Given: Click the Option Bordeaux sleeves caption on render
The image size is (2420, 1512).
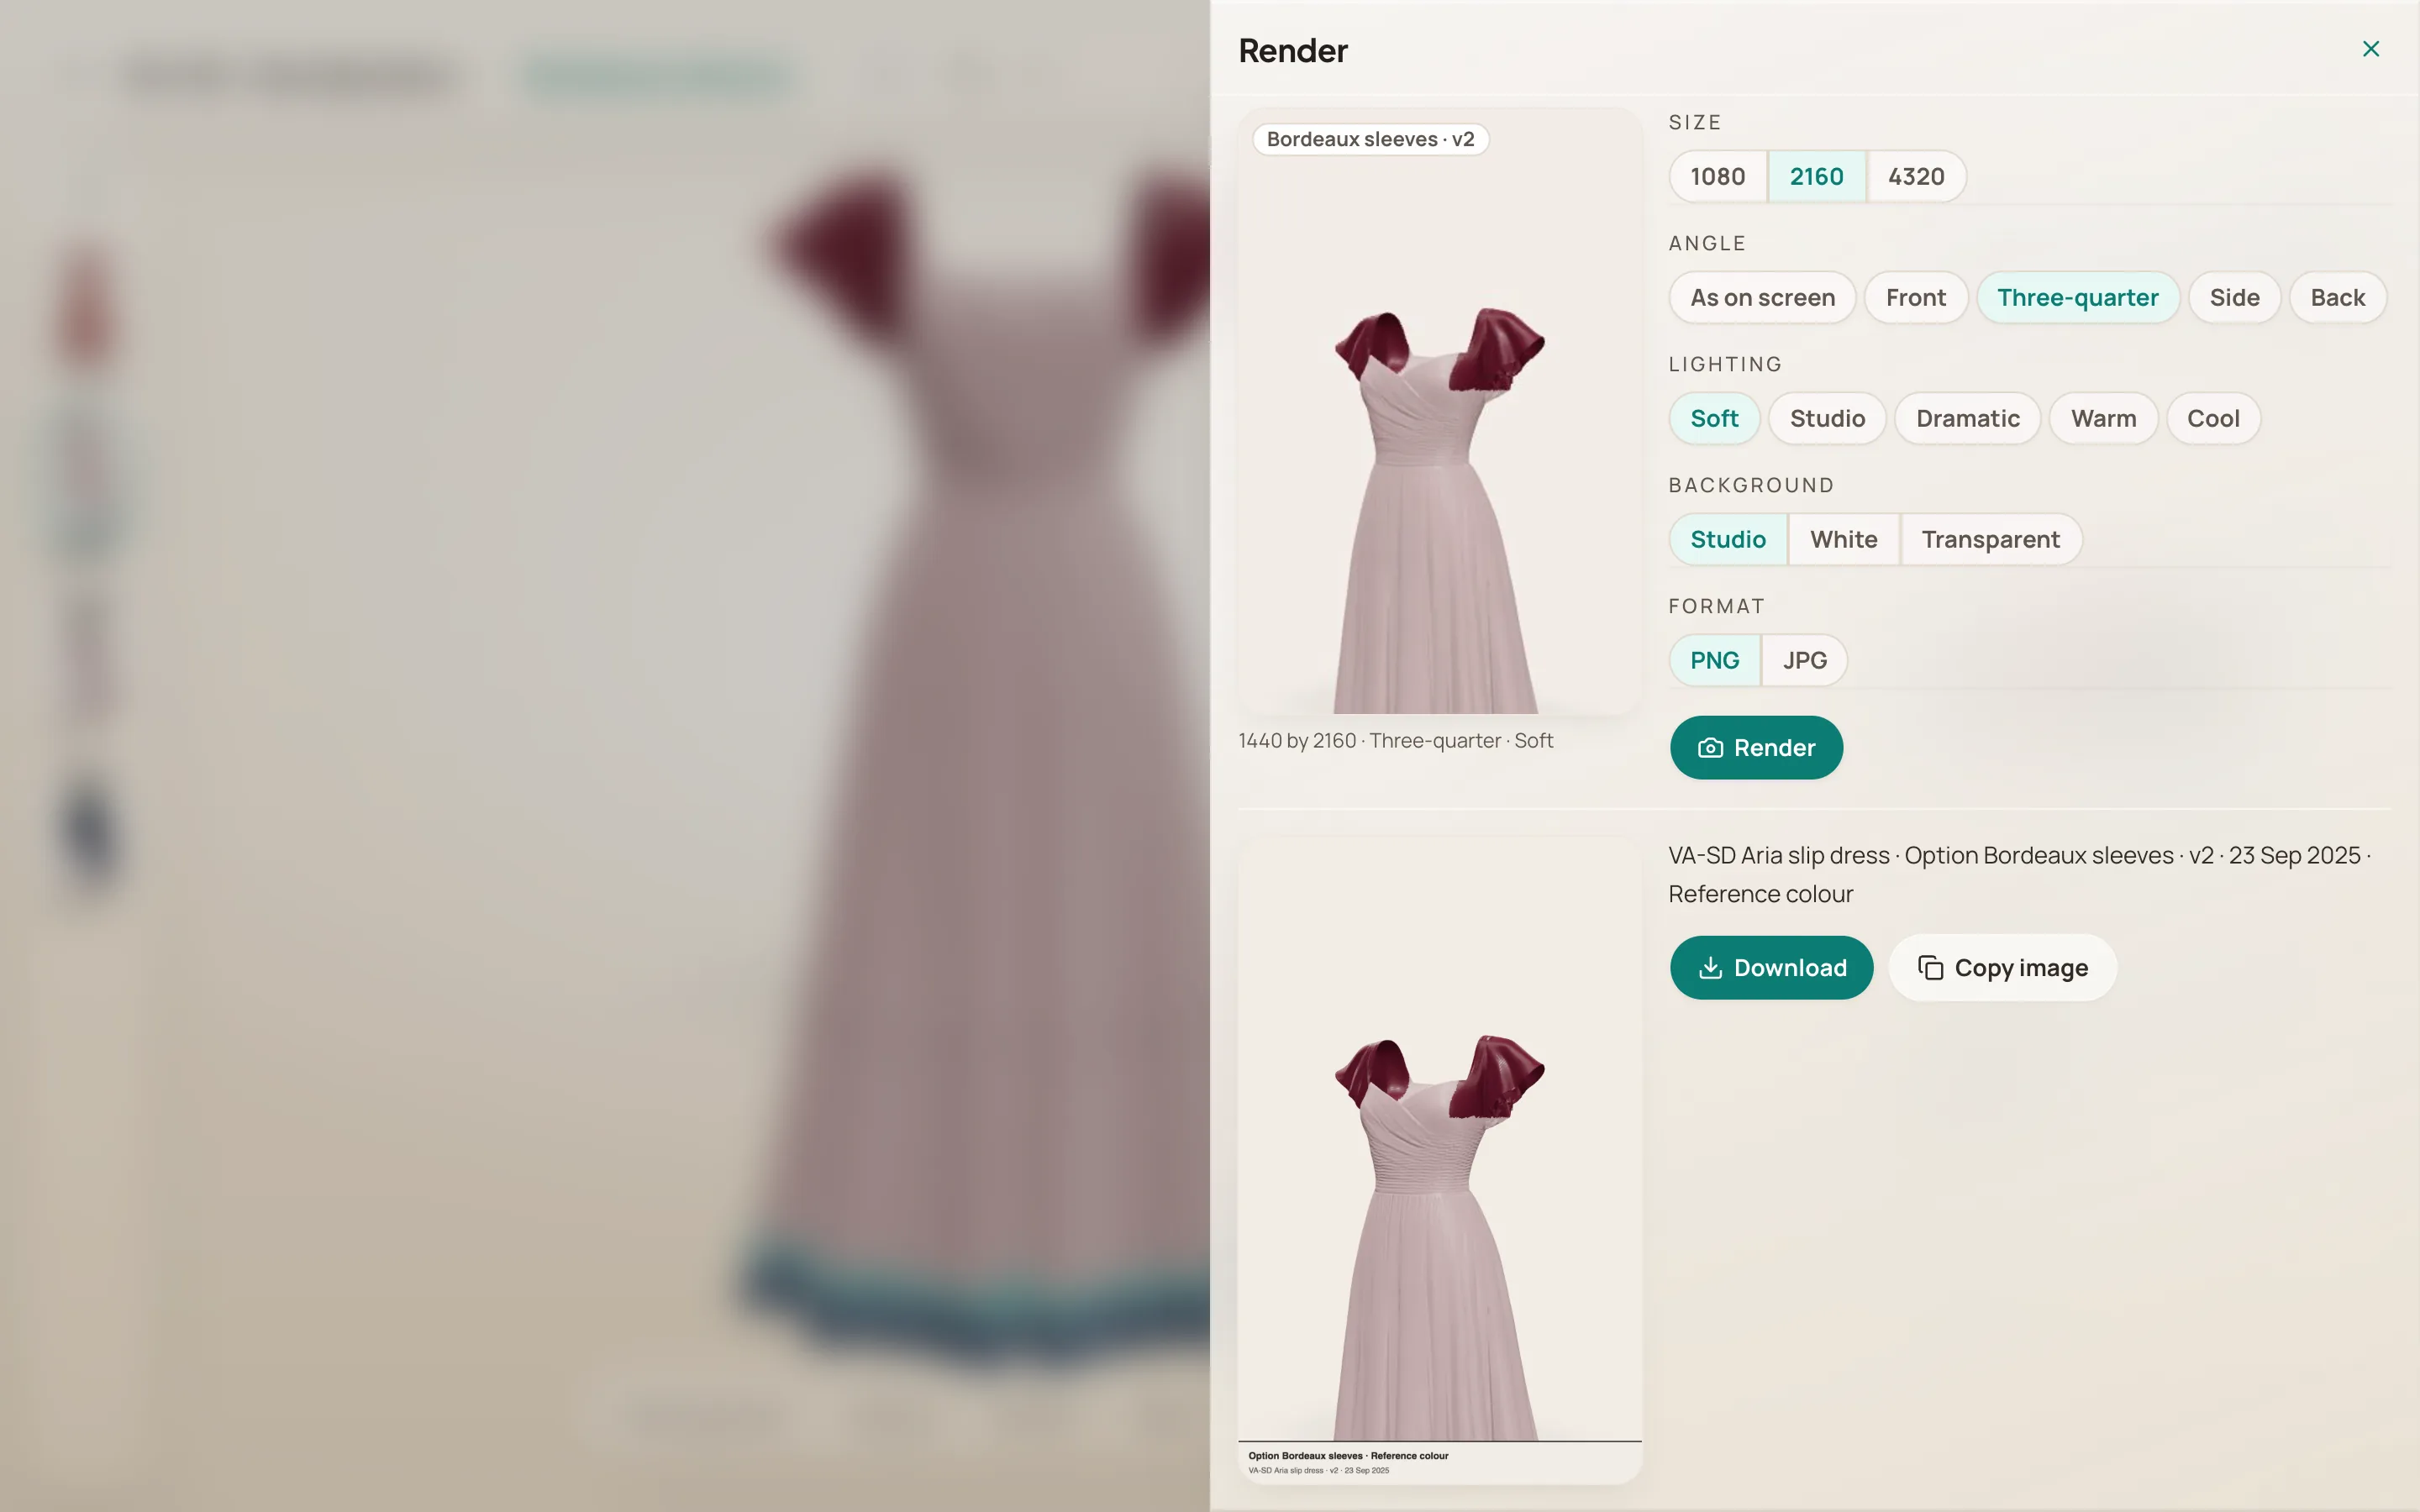Looking at the screenshot, I should point(1347,1456).
